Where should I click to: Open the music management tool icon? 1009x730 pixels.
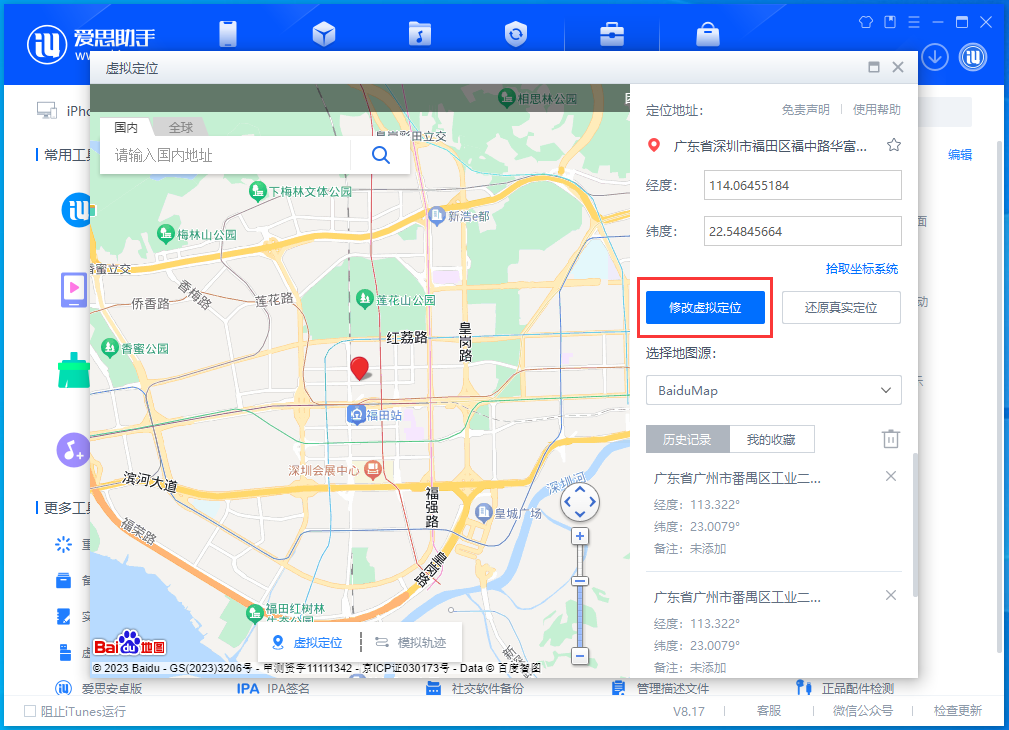click(x=420, y=33)
